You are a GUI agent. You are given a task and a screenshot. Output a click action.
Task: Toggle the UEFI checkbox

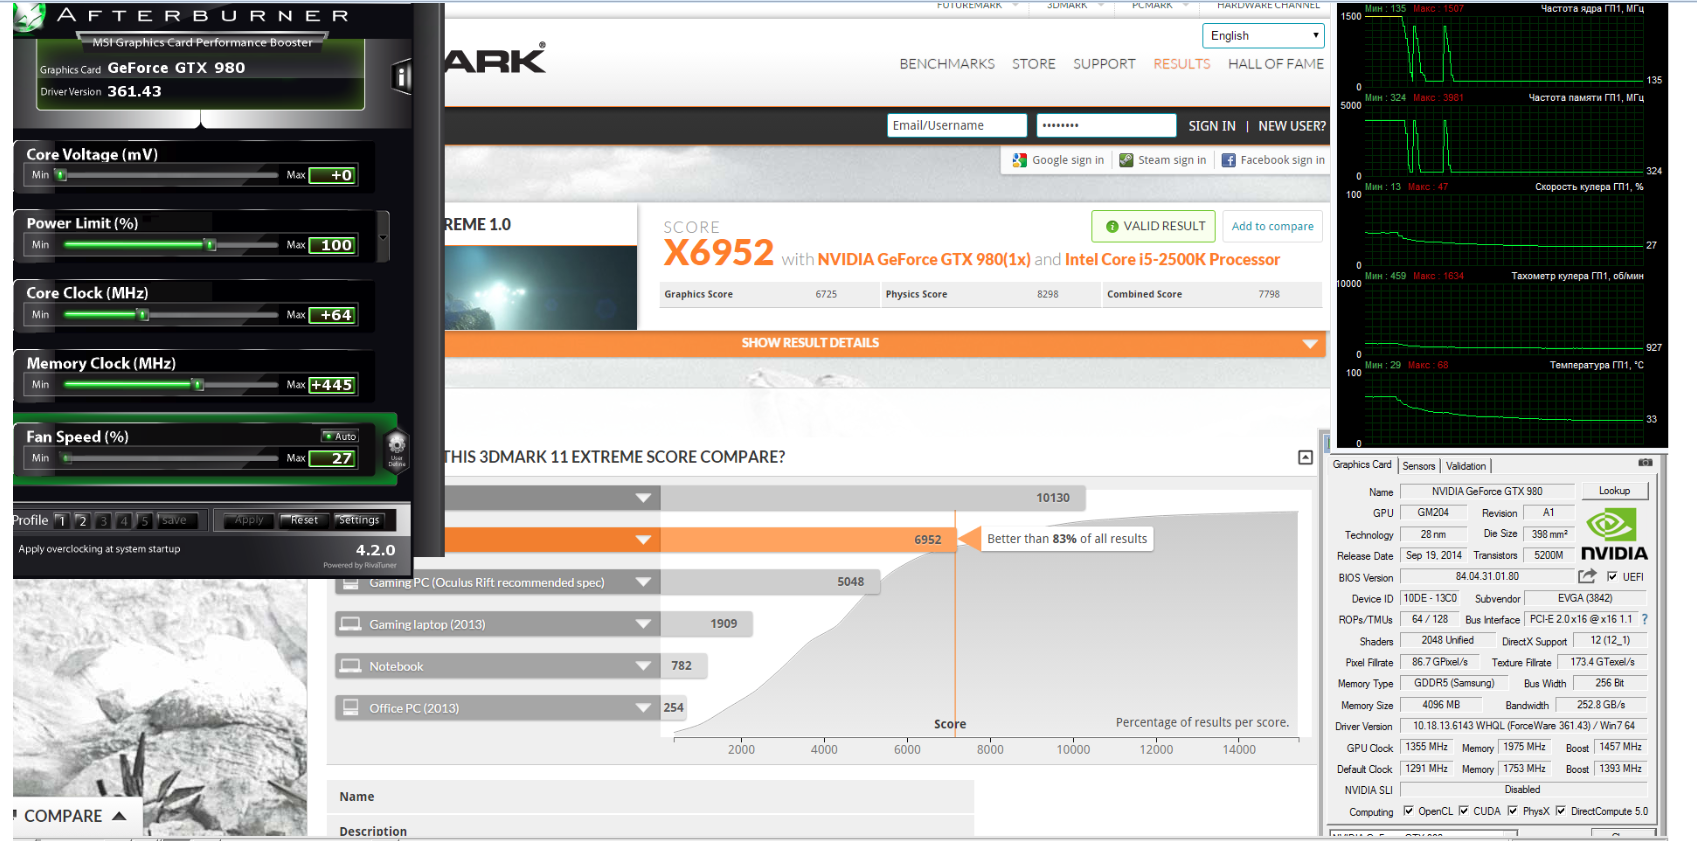(1612, 577)
